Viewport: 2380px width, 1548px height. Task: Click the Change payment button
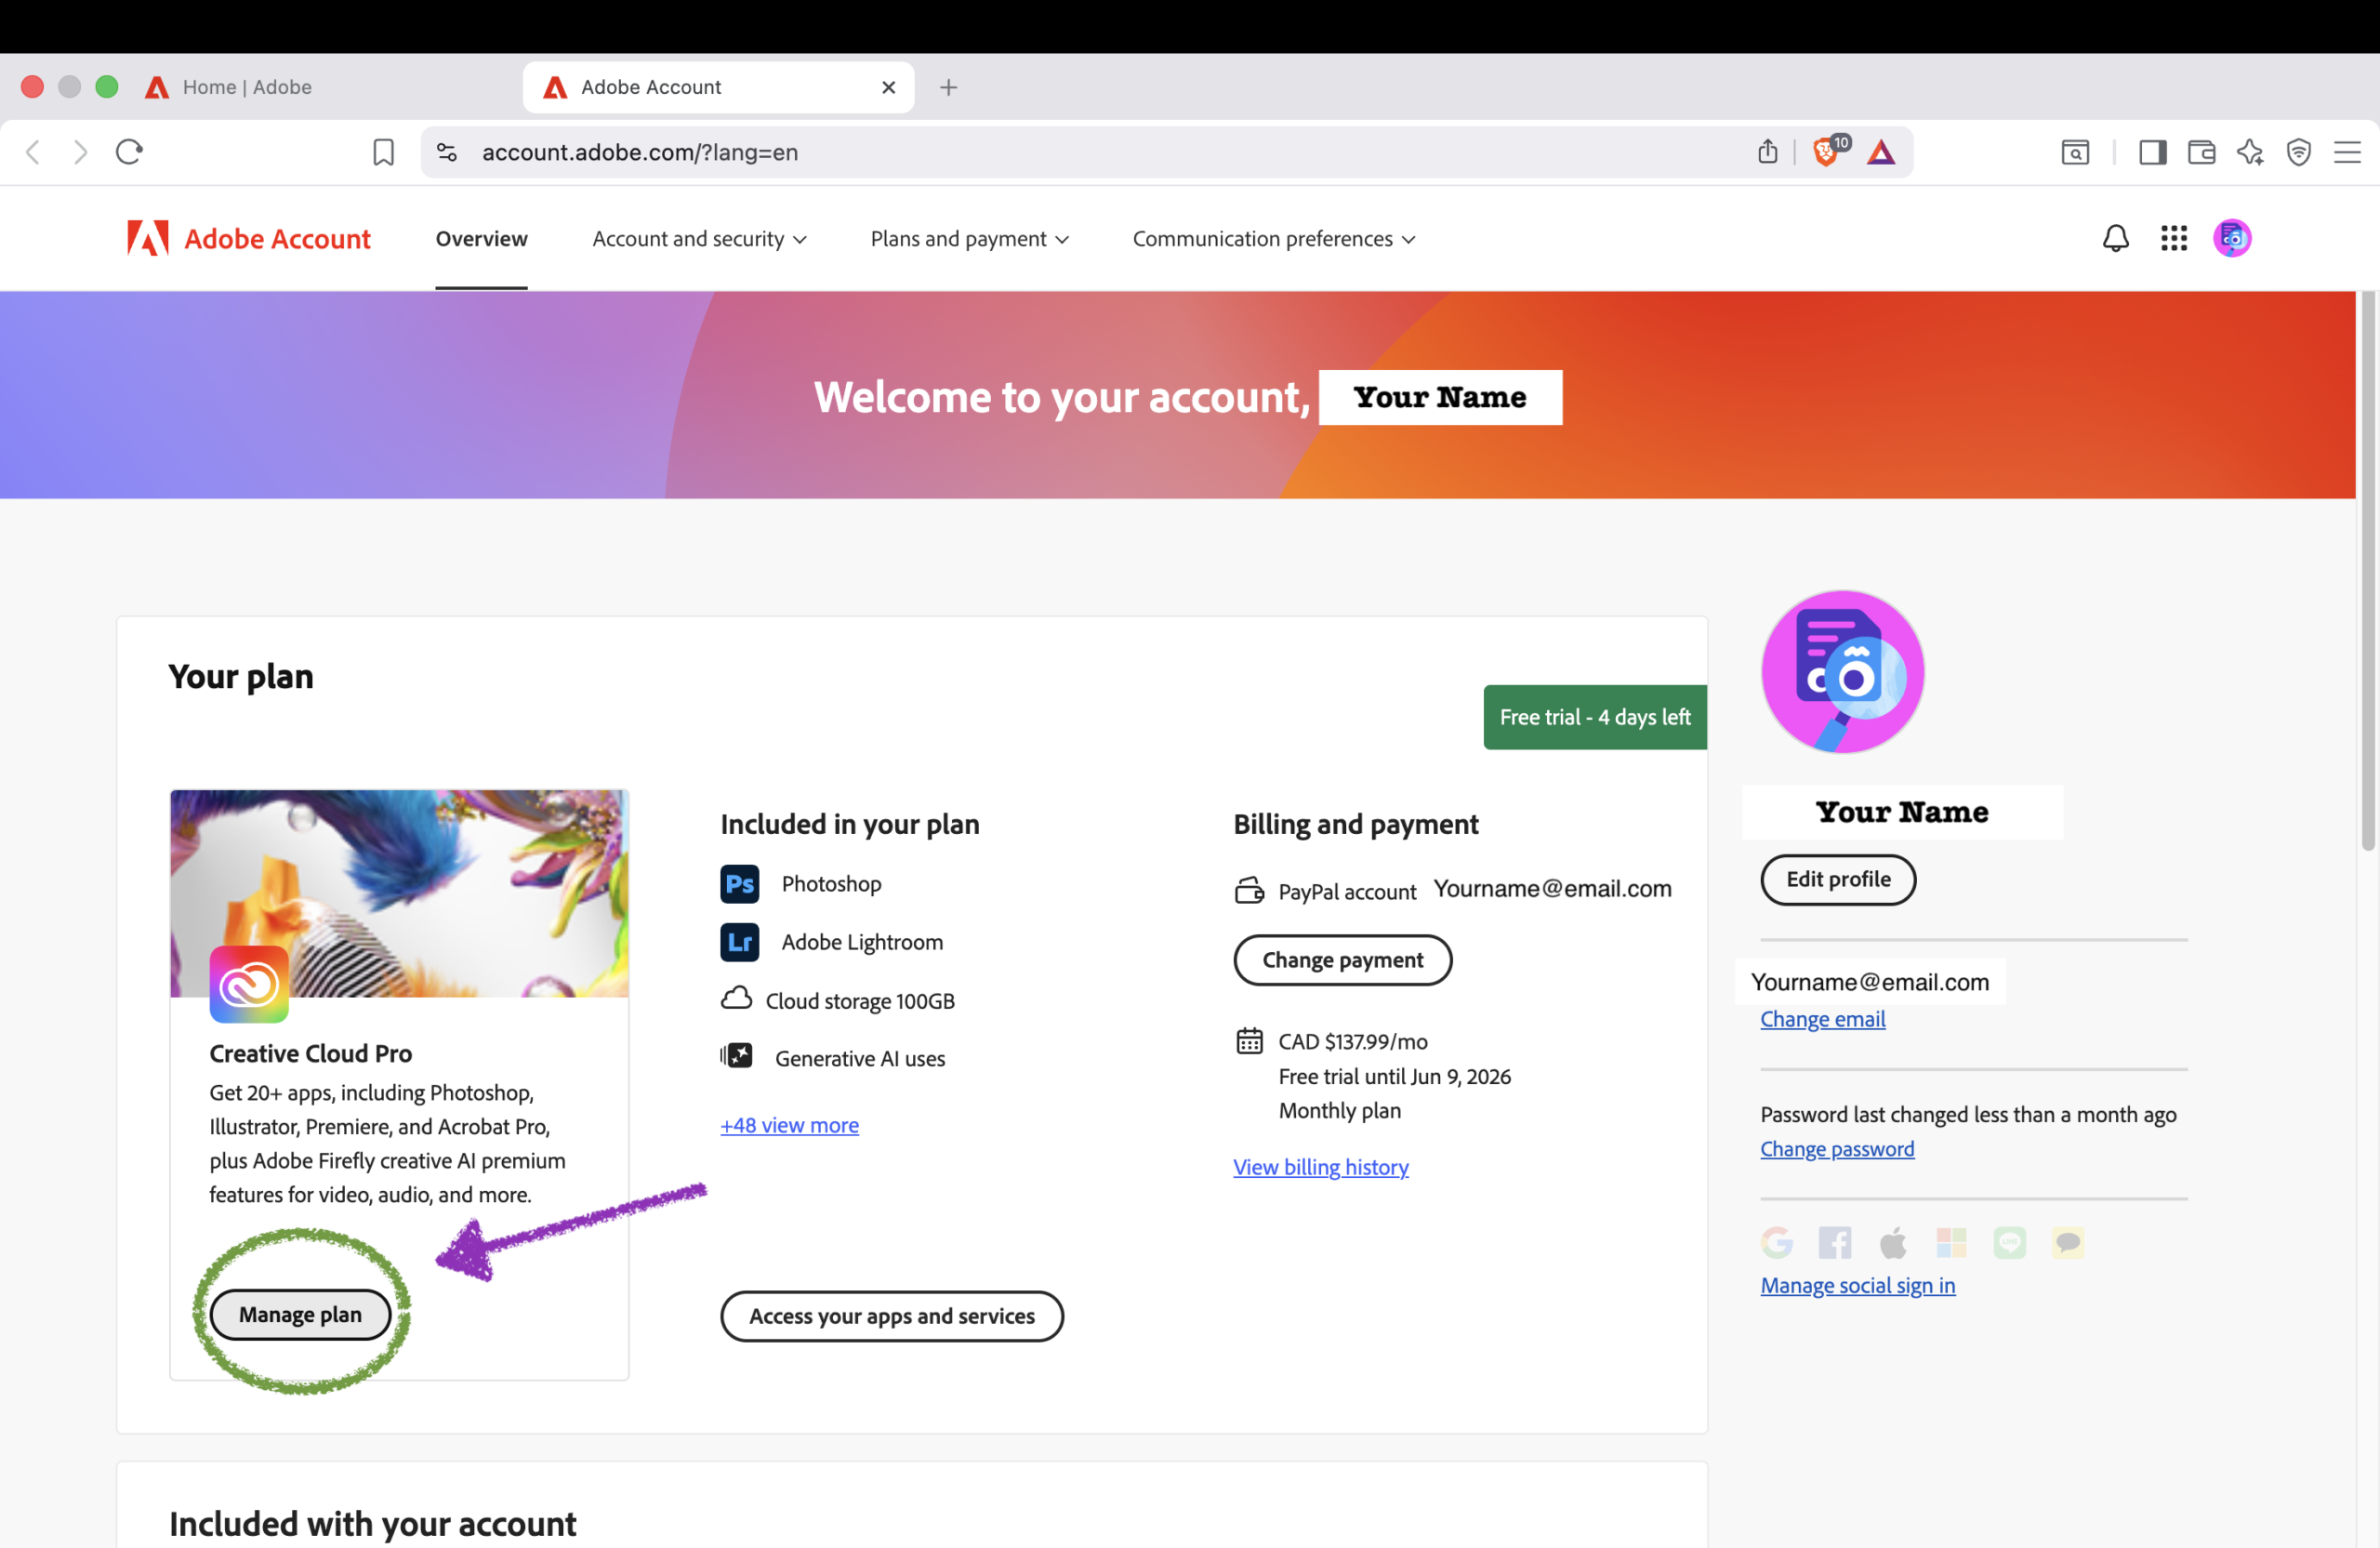pos(1342,960)
